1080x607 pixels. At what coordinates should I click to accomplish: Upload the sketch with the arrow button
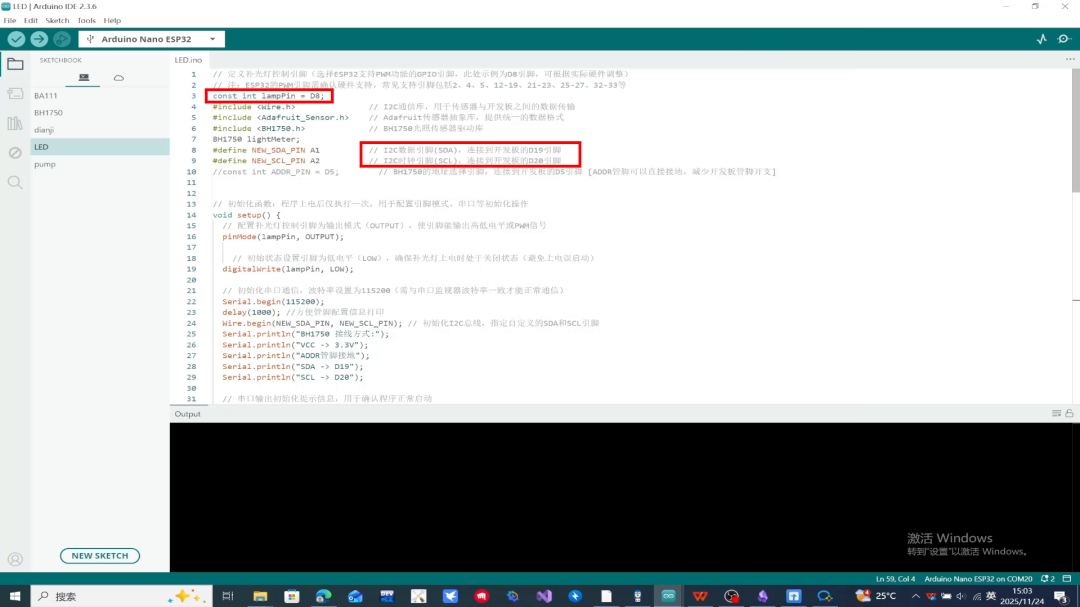pyautogui.click(x=39, y=39)
